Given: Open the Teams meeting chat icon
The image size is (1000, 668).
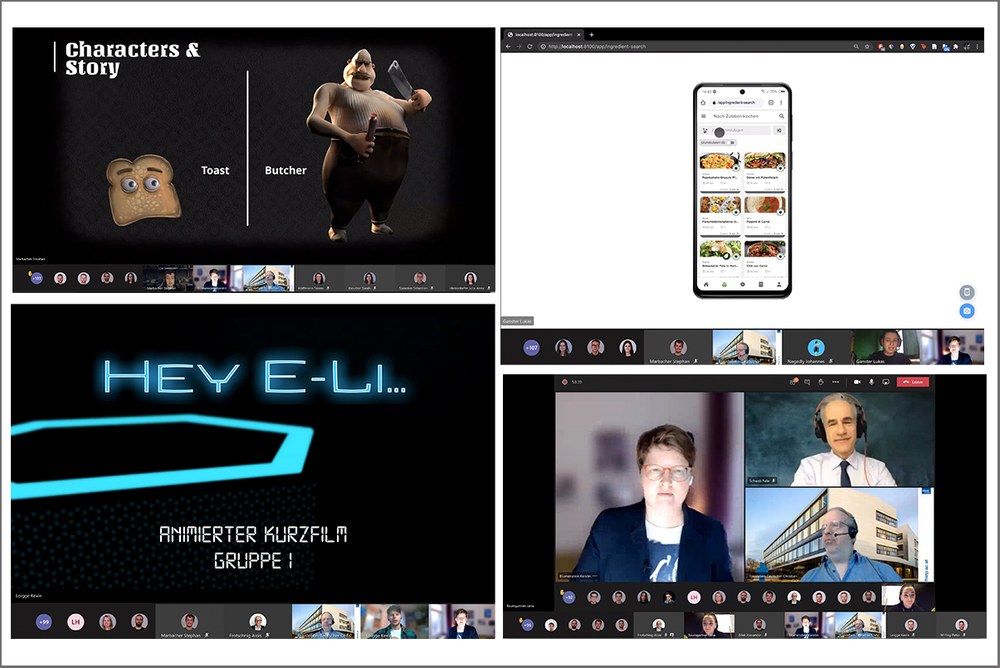Looking at the screenshot, I should (x=807, y=382).
